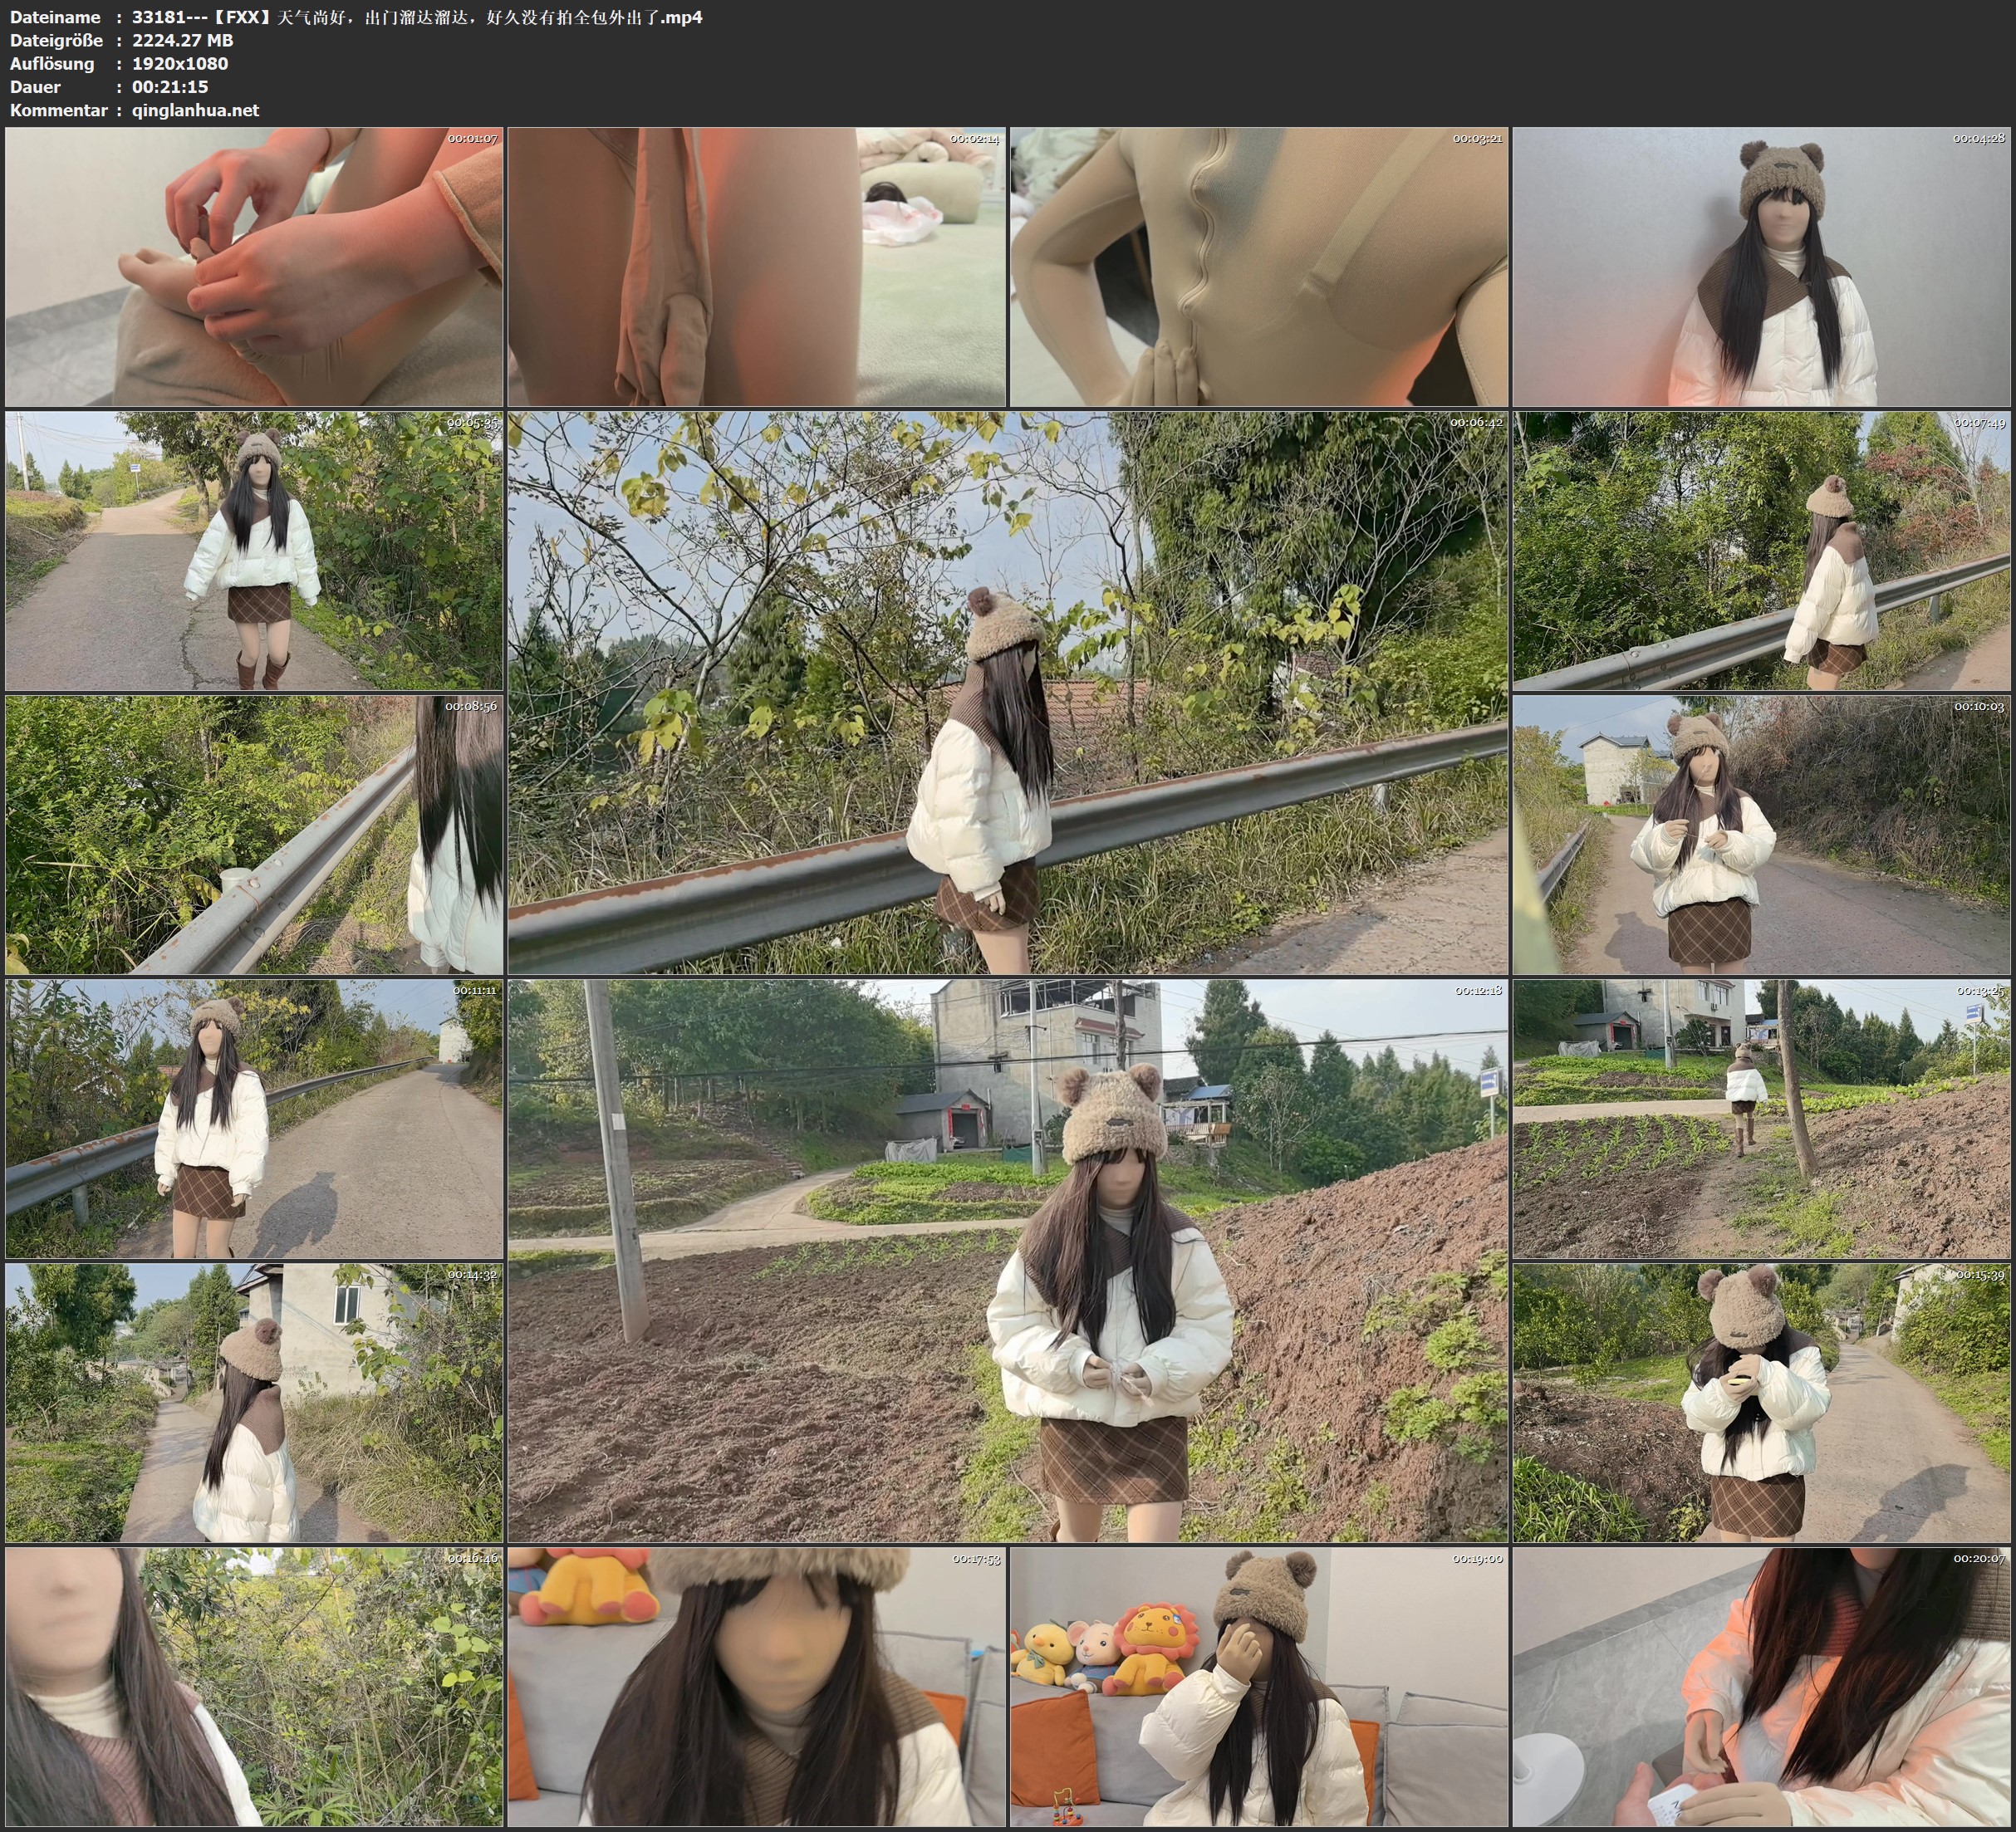Select the 00:05:35 road walking frame
The image size is (2016, 1832).
pyautogui.click(x=254, y=550)
